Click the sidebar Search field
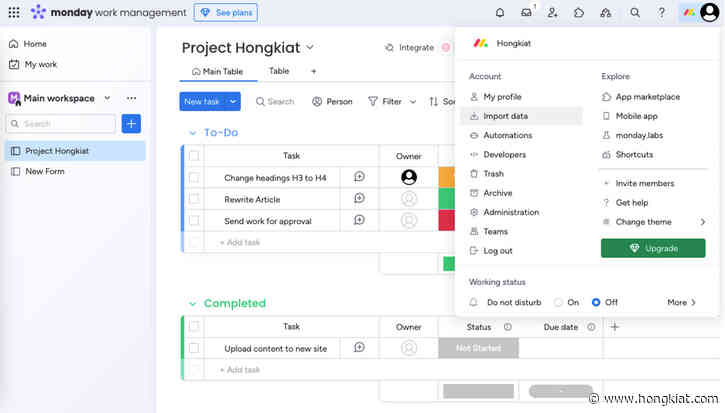 click(x=61, y=123)
